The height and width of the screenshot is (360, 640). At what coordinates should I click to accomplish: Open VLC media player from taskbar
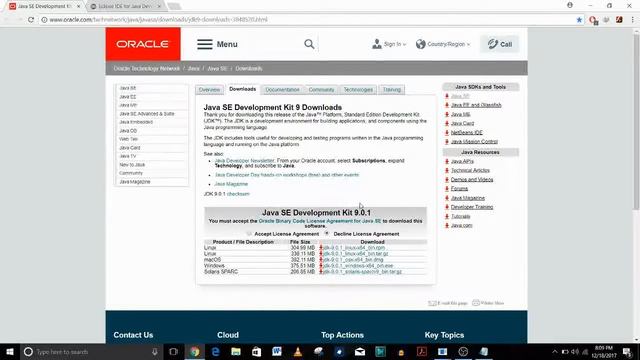[298, 351]
